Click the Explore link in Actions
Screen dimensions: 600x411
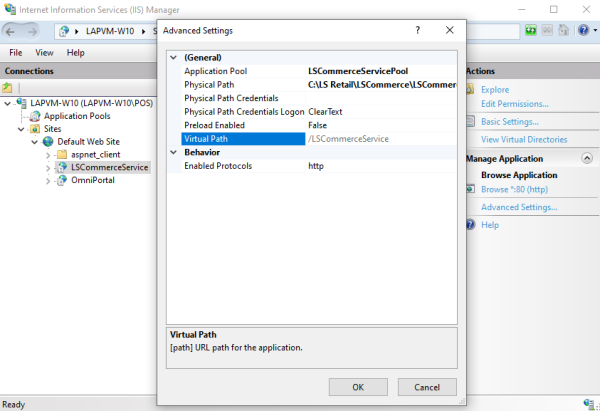pyautogui.click(x=495, y=90)
